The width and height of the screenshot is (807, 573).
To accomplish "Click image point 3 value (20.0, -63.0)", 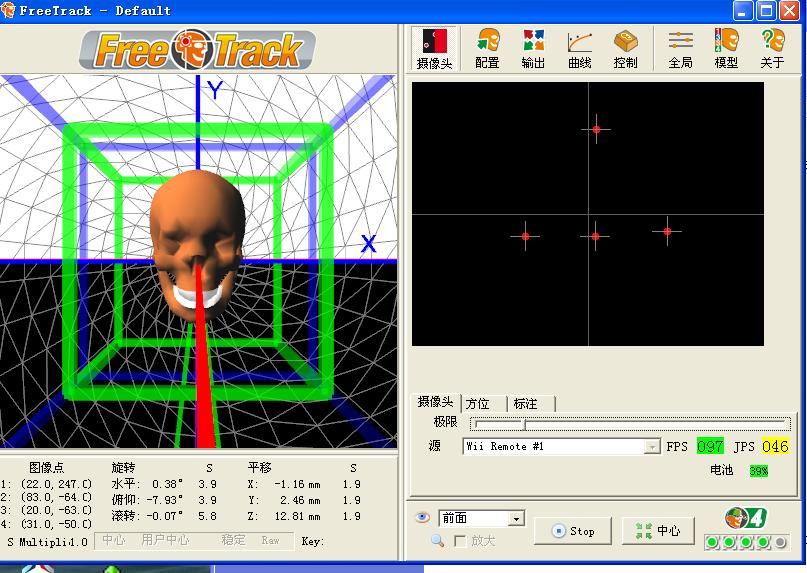I will [x=56, y=510].
